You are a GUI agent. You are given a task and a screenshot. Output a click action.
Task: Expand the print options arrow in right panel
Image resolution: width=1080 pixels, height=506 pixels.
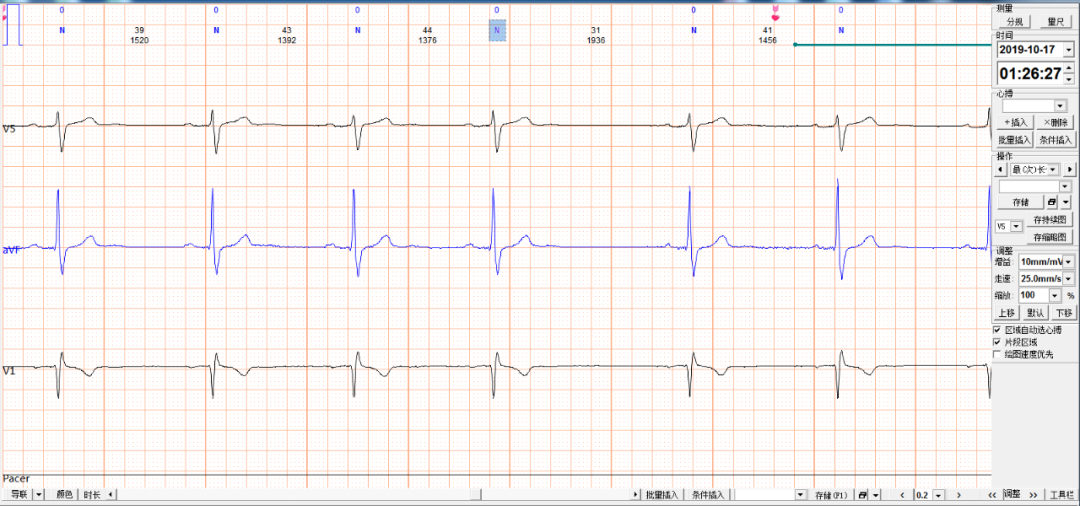(1066, 202)
